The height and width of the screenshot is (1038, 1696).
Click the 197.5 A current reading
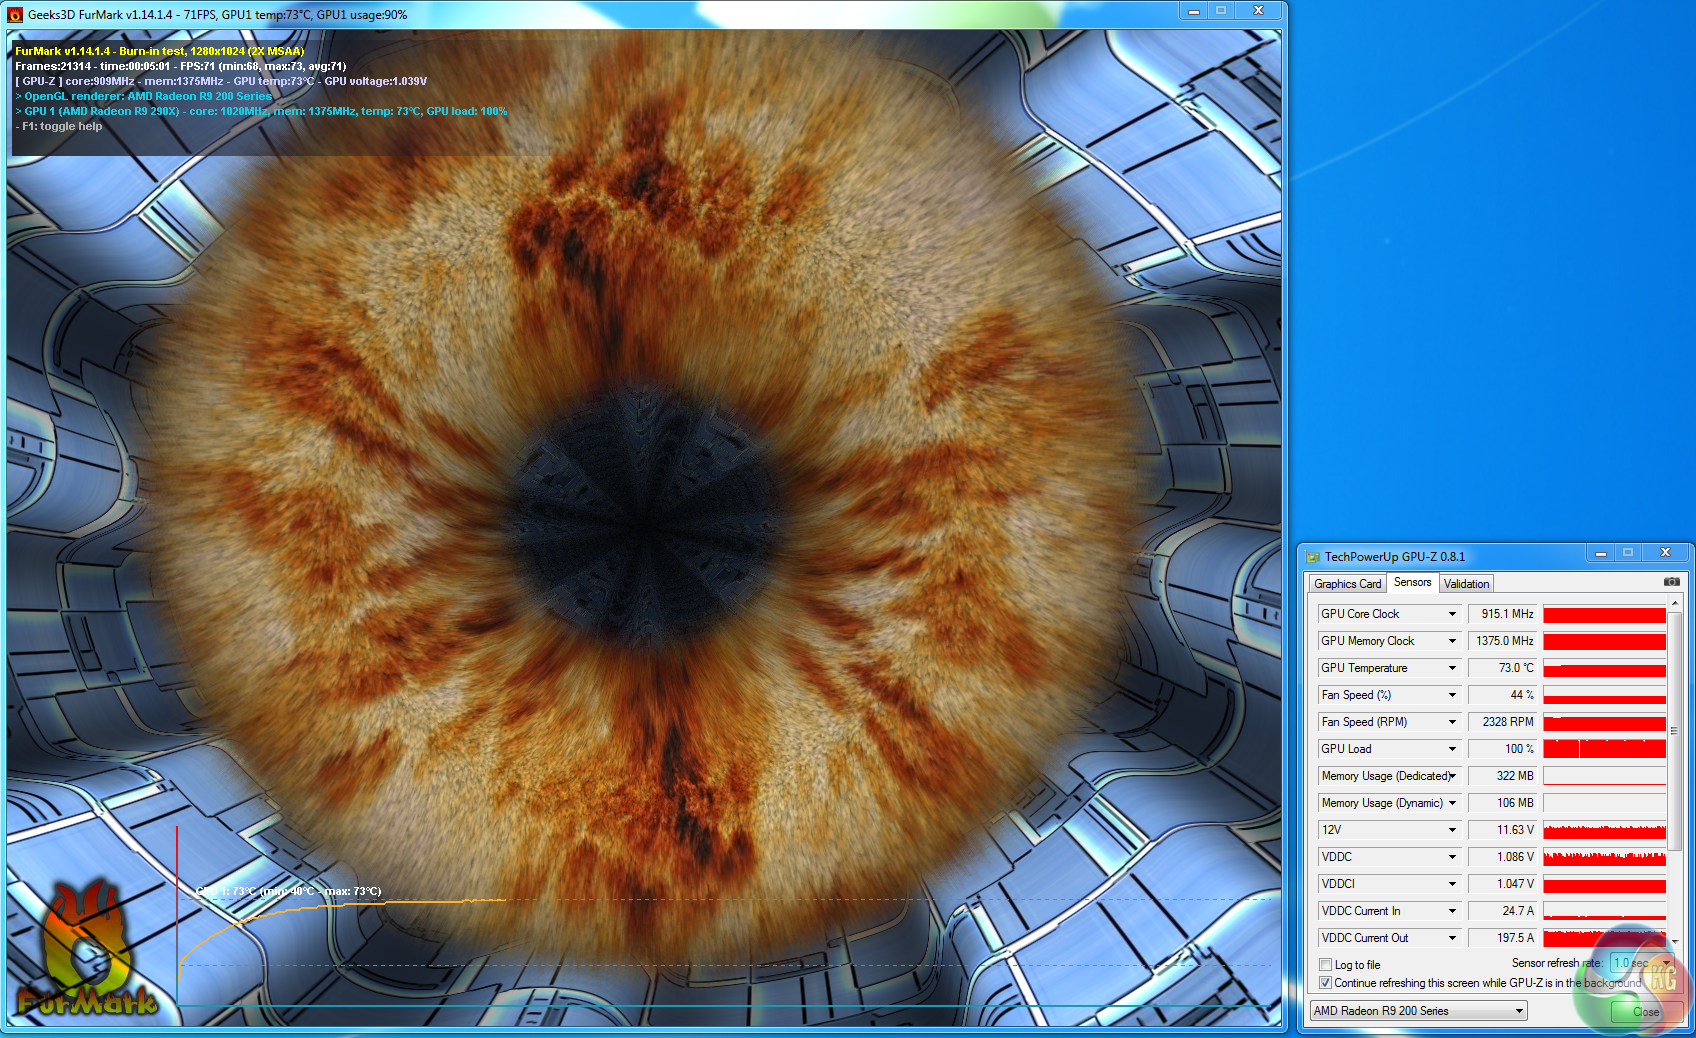click(x=1502, y=938)
